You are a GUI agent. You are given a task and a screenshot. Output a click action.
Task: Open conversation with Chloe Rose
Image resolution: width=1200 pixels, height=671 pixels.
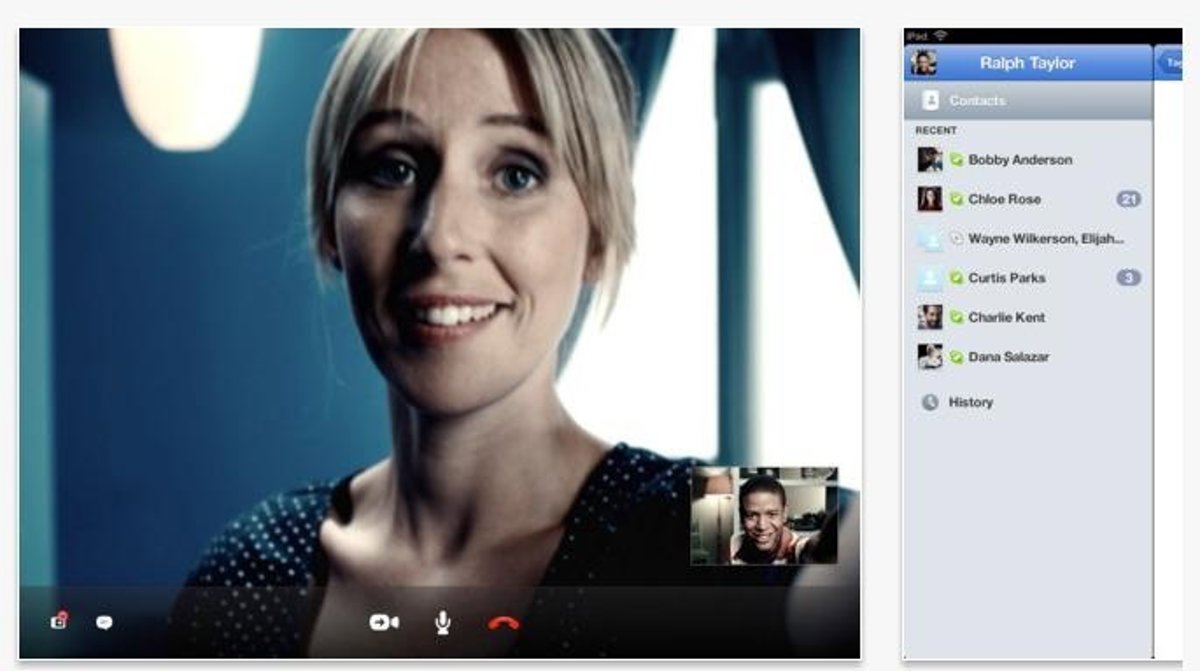click(1004, 199)
